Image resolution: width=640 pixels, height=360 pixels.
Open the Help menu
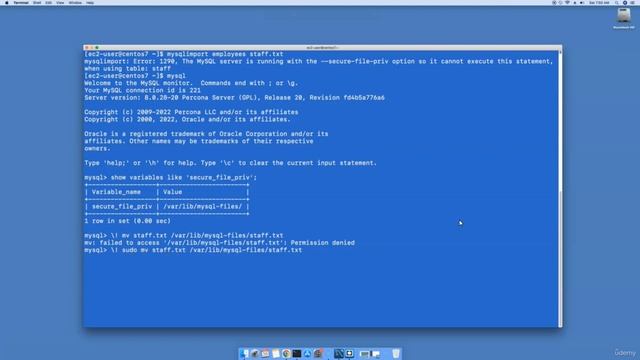90,2
